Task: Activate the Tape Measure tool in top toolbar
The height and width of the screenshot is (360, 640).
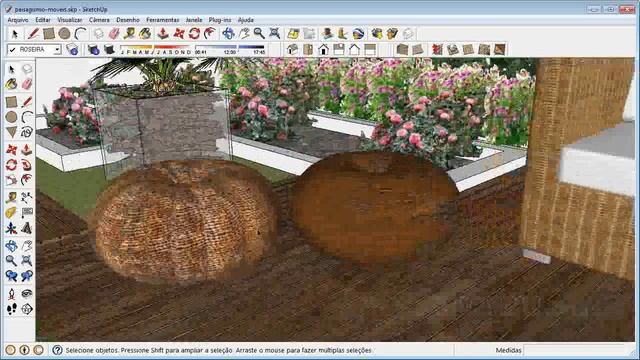Action: pos(129,33)
